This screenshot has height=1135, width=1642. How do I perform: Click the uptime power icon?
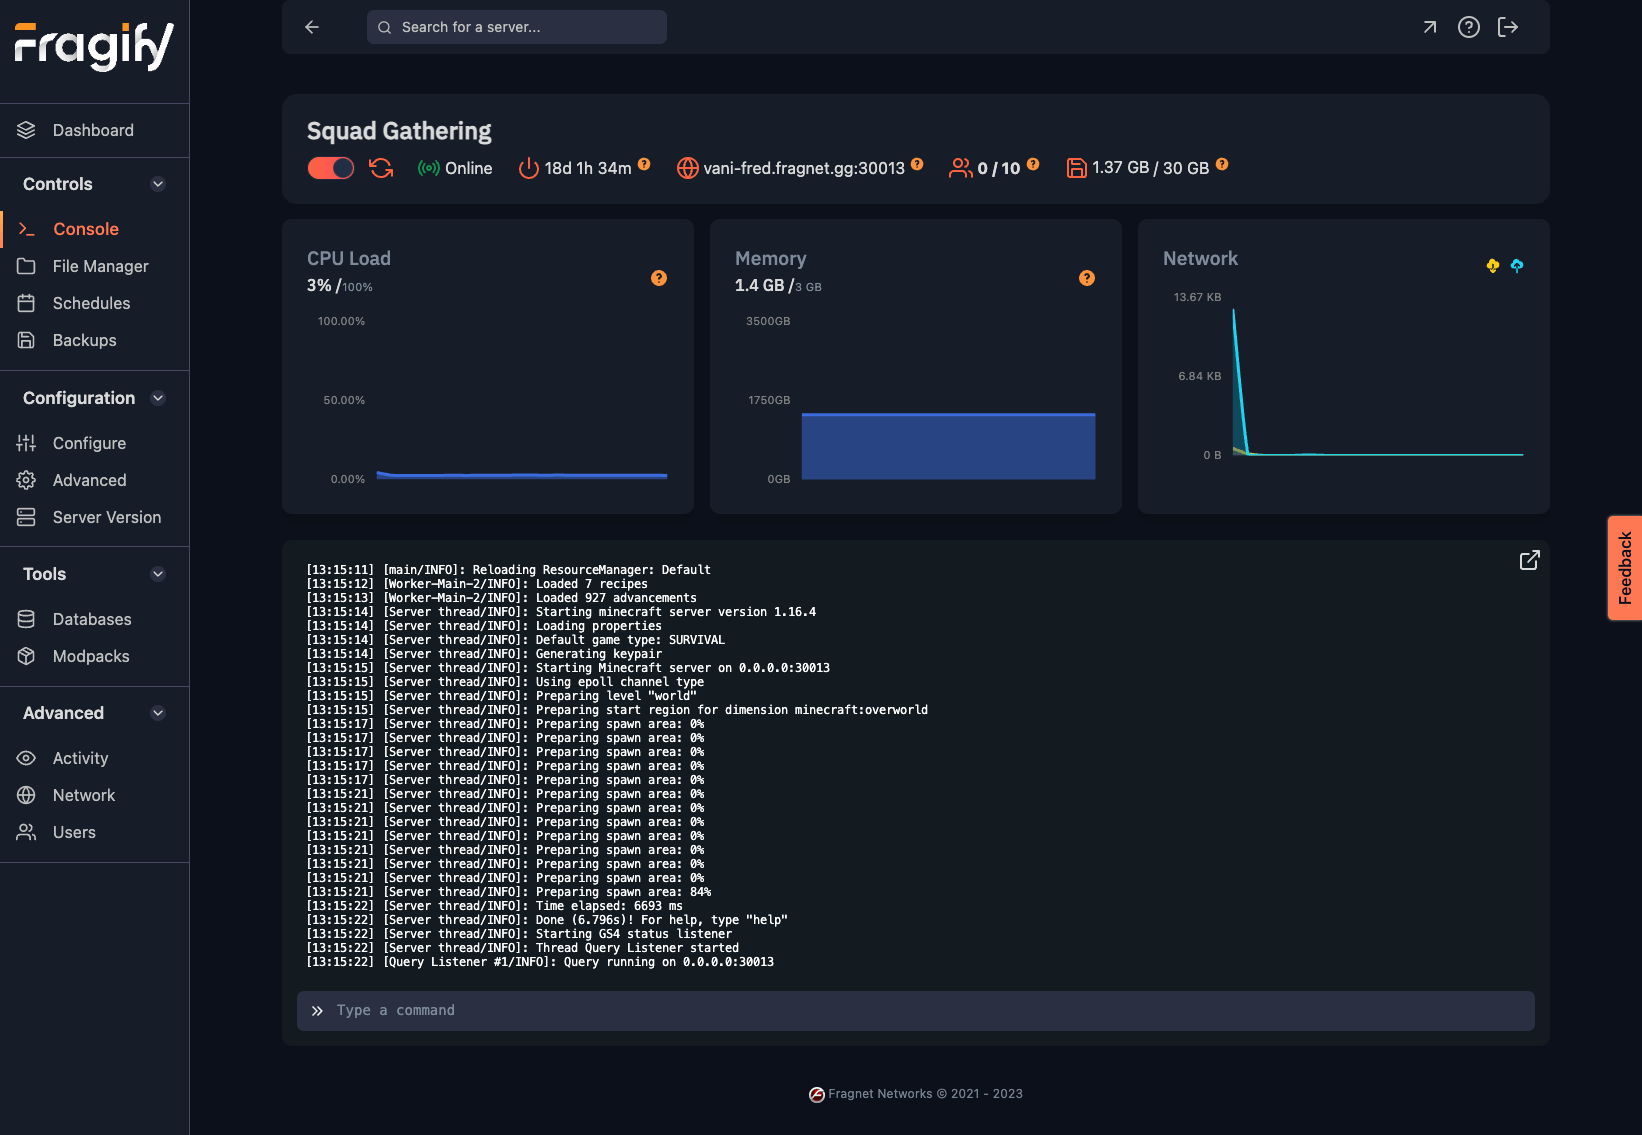point(529,168)
